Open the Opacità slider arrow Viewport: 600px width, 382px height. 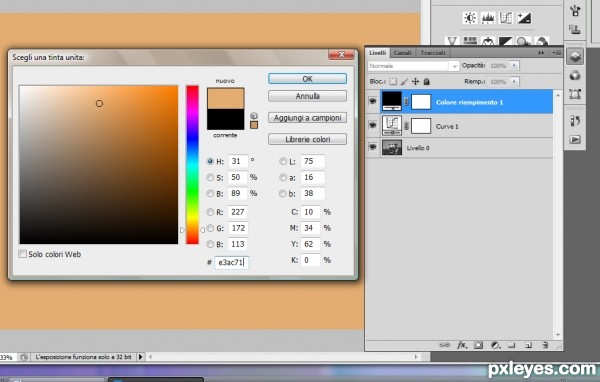[x=514, y=65]
